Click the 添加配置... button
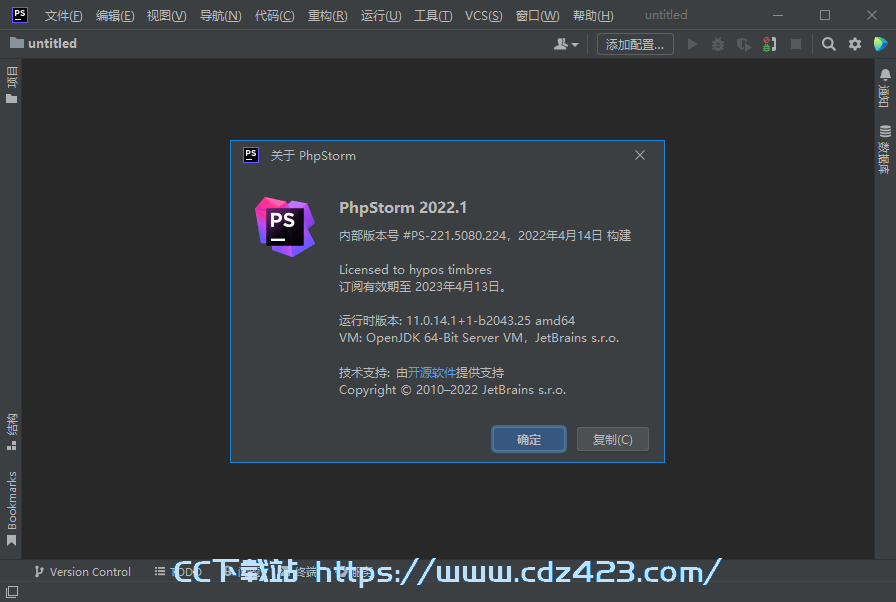This screenshot has height=602, width=896. pyautogui.click(x=635, y=44)
